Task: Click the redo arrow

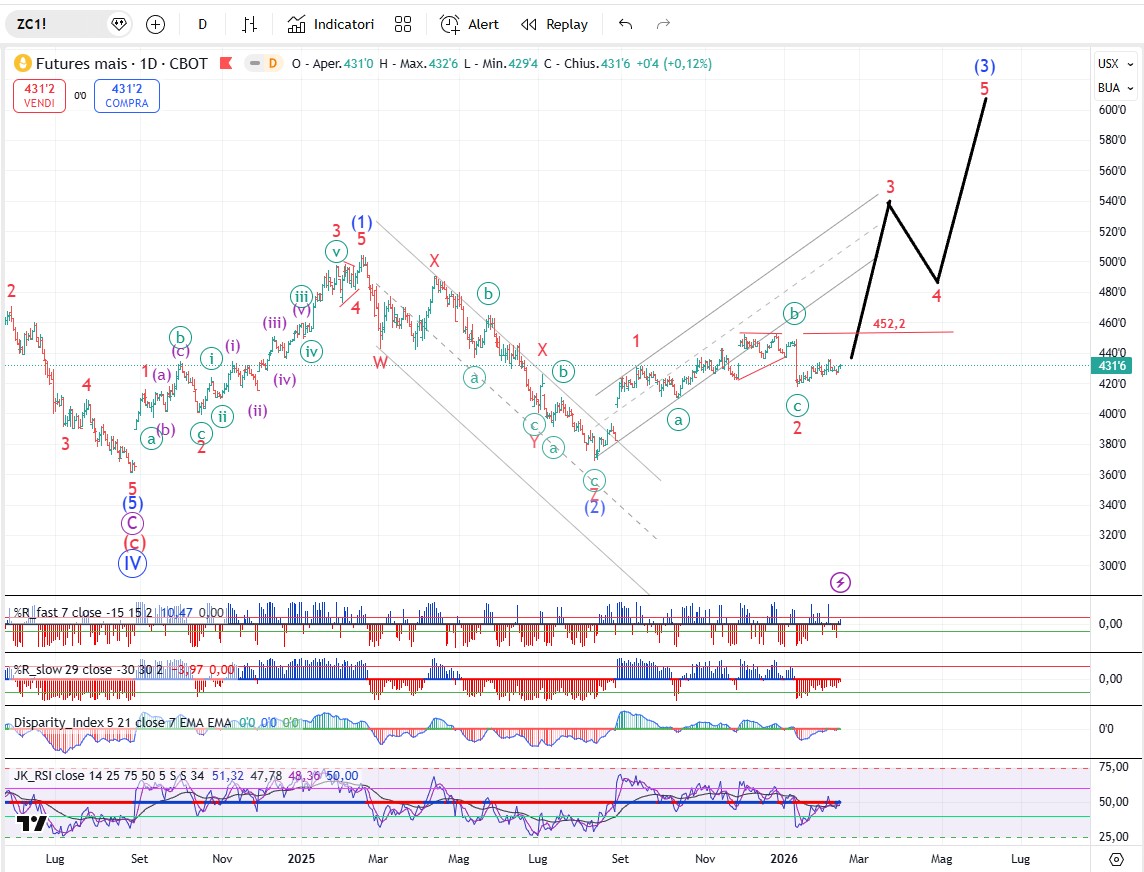Action: coord(663,24)
